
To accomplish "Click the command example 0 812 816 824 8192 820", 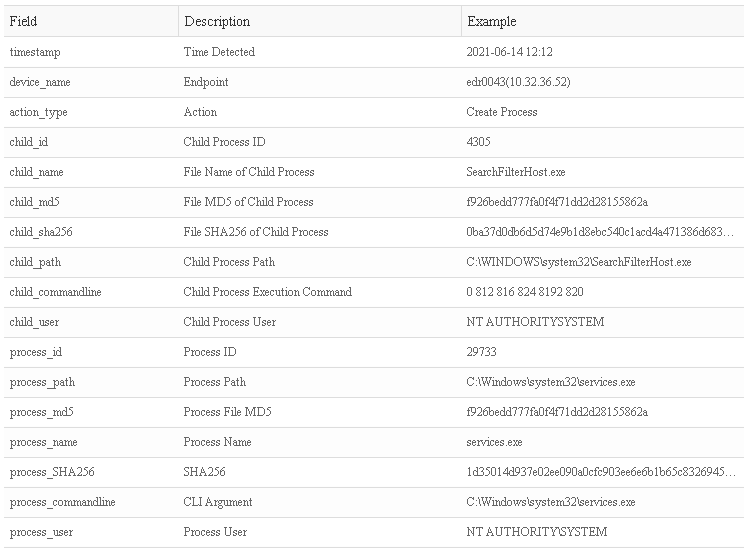I will pyautogui.click(x=525, y=292).
